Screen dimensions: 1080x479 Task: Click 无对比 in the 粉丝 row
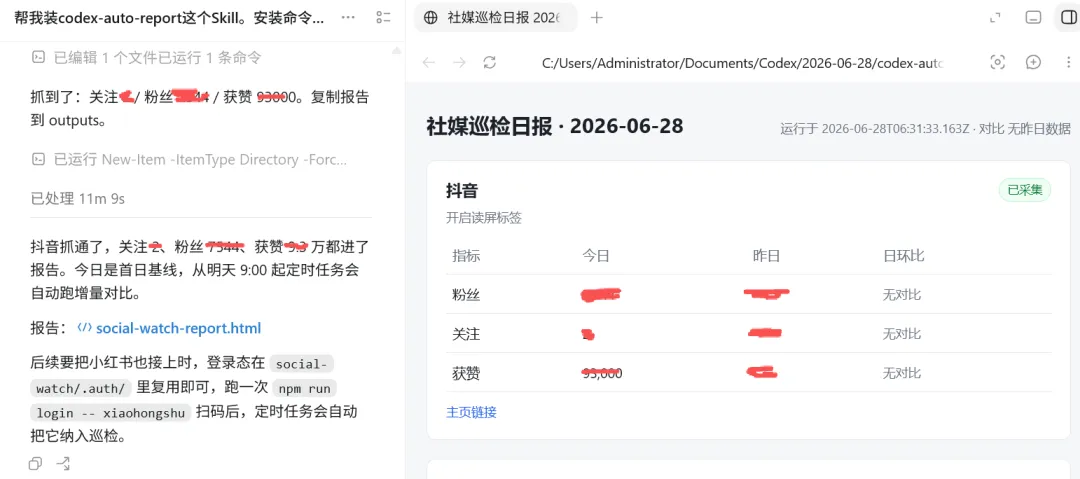pos(902,295)
